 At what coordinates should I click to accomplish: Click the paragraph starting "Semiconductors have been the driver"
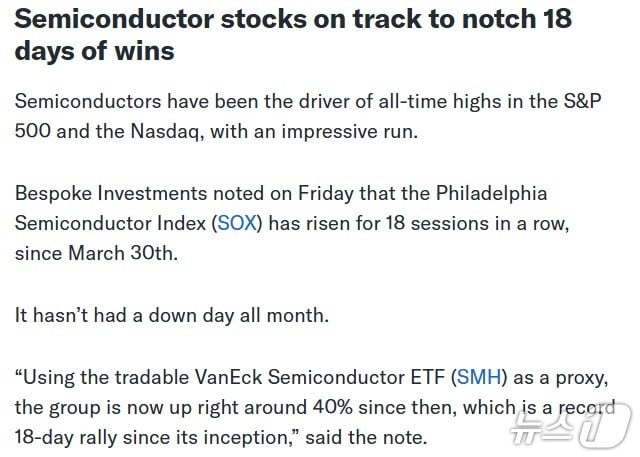point(180,100)
